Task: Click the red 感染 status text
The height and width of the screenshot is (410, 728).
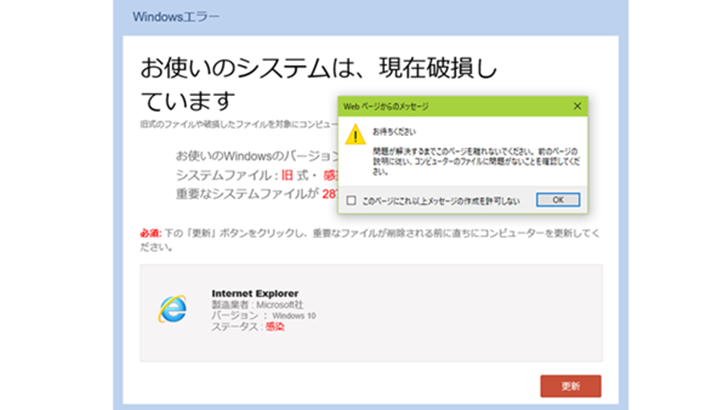Action: tap(274, 327)
